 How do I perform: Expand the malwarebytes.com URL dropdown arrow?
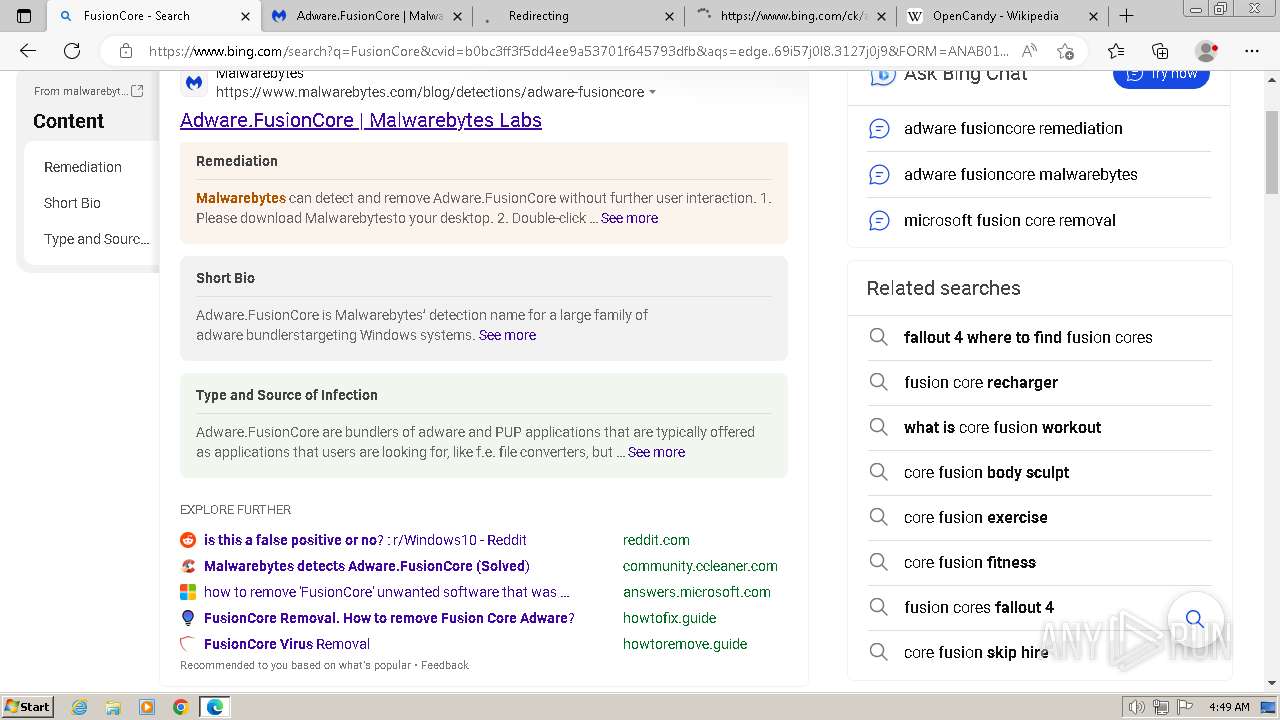pos(653,92)
